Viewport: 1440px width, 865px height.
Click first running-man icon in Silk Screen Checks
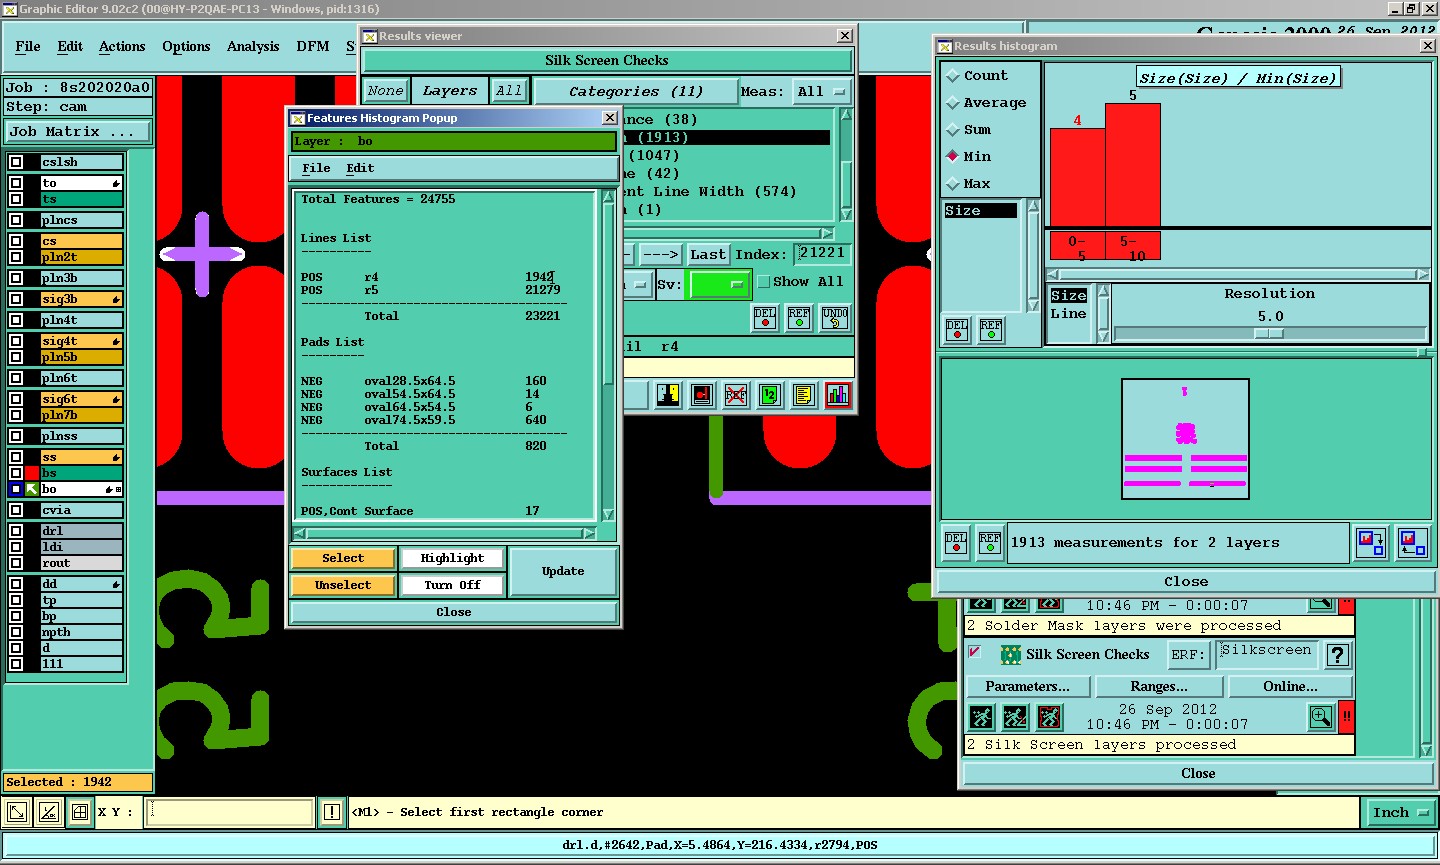tap(982, 717)
